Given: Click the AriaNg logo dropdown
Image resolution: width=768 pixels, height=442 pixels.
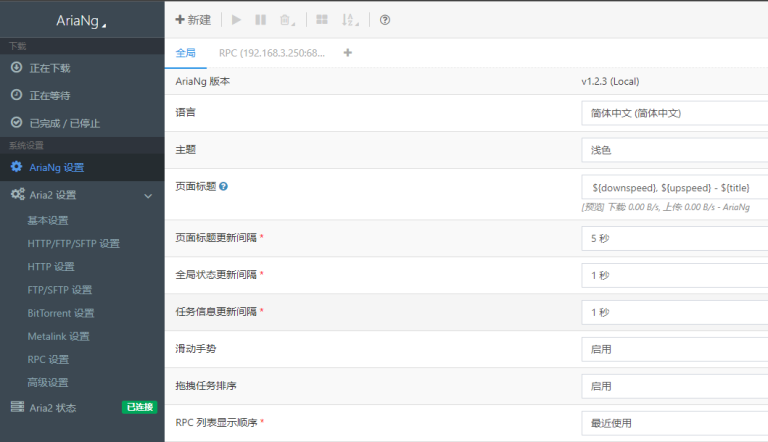Looking at the screenshot, I should pos(82,21).
